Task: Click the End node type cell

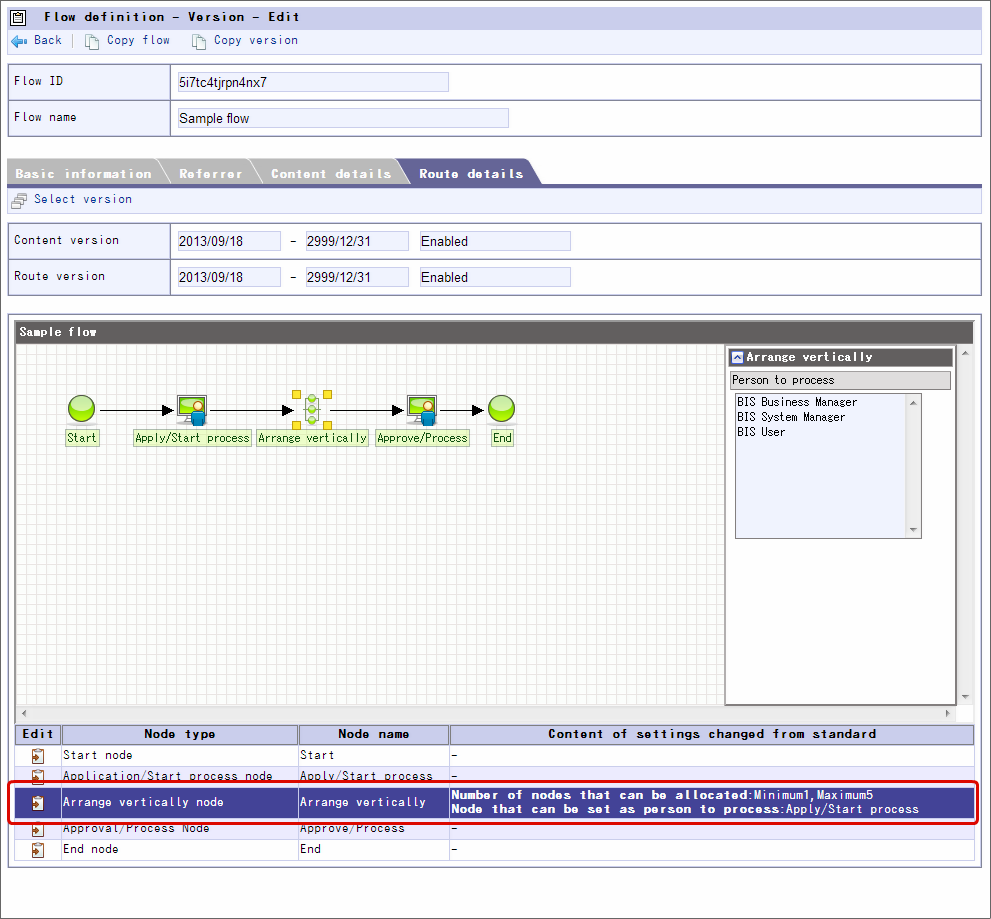Action: click(180, 850)
